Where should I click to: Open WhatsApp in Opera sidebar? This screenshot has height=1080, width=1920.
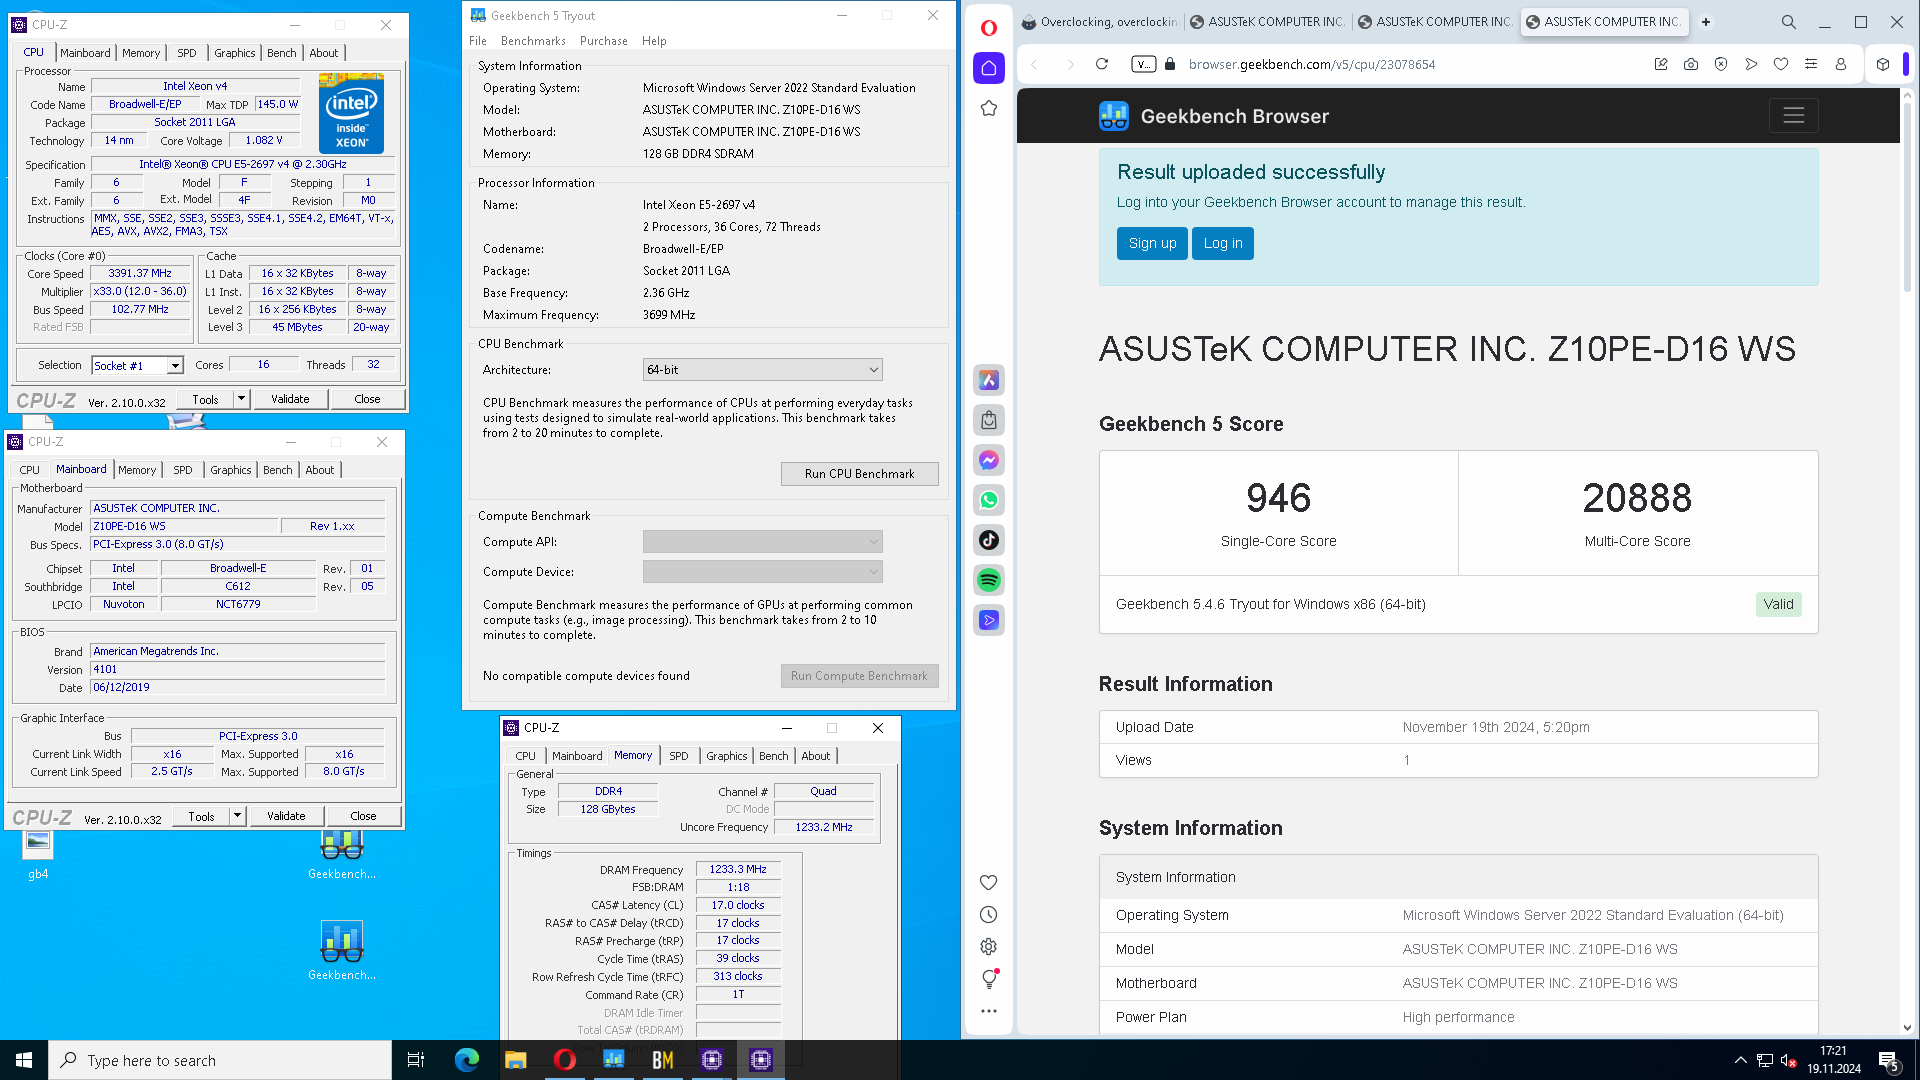(x=989, y=500)
